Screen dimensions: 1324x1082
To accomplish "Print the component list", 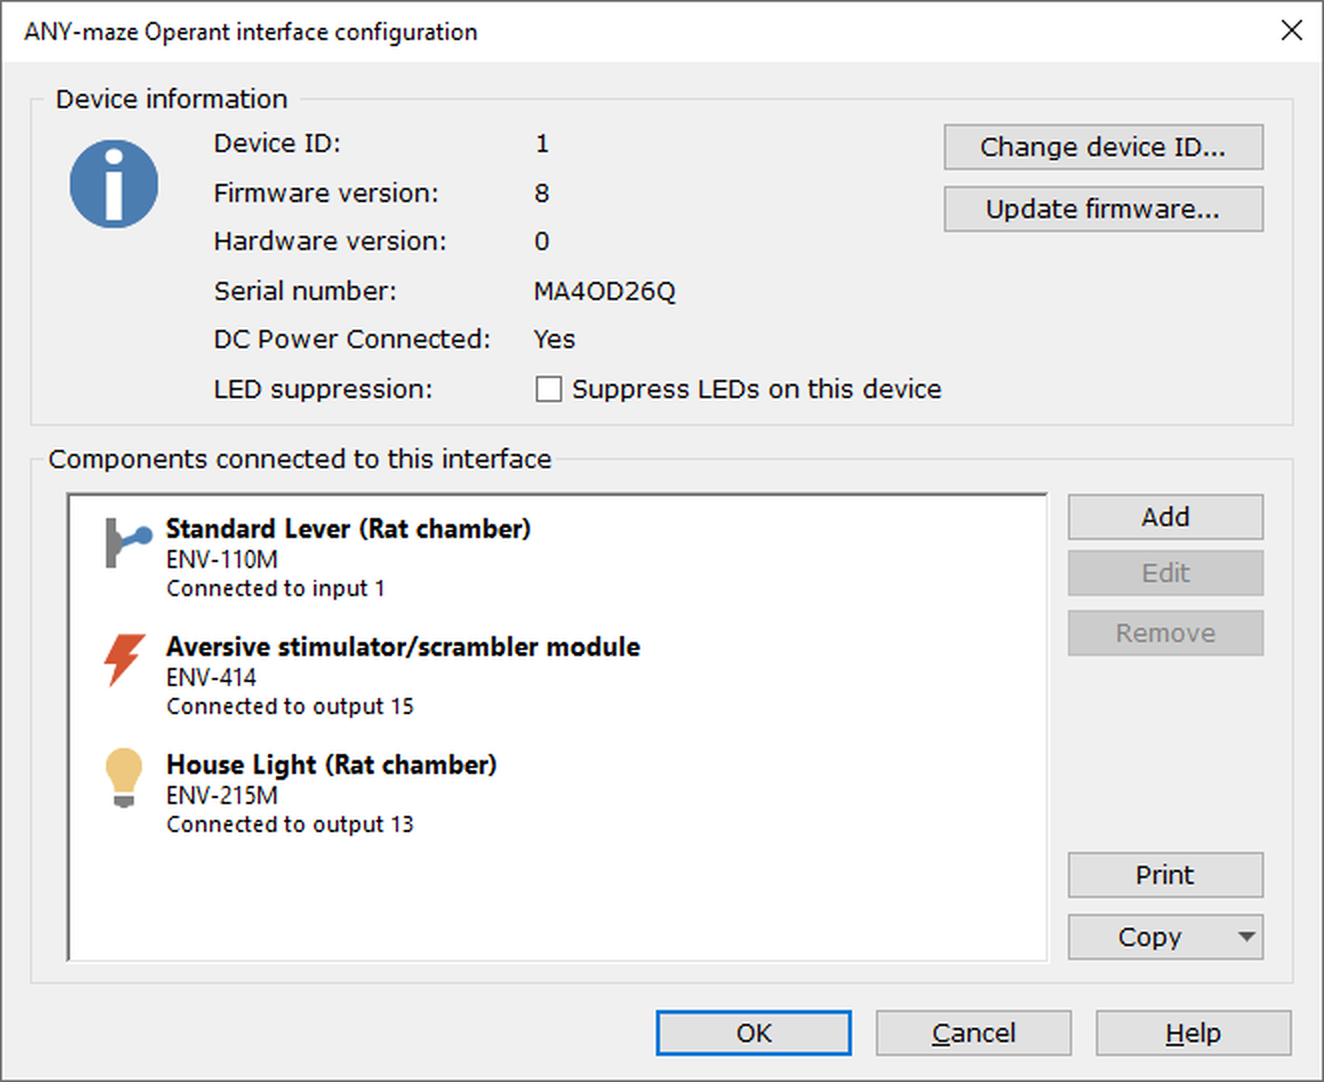I will tap(1165, 875).
